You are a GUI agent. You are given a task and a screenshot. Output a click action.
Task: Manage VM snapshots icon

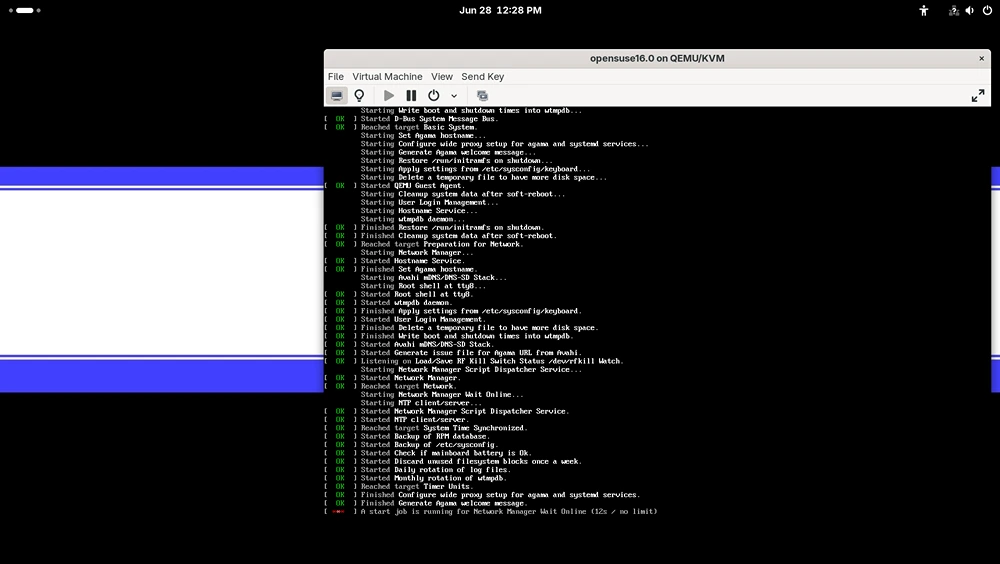point(482,96)
